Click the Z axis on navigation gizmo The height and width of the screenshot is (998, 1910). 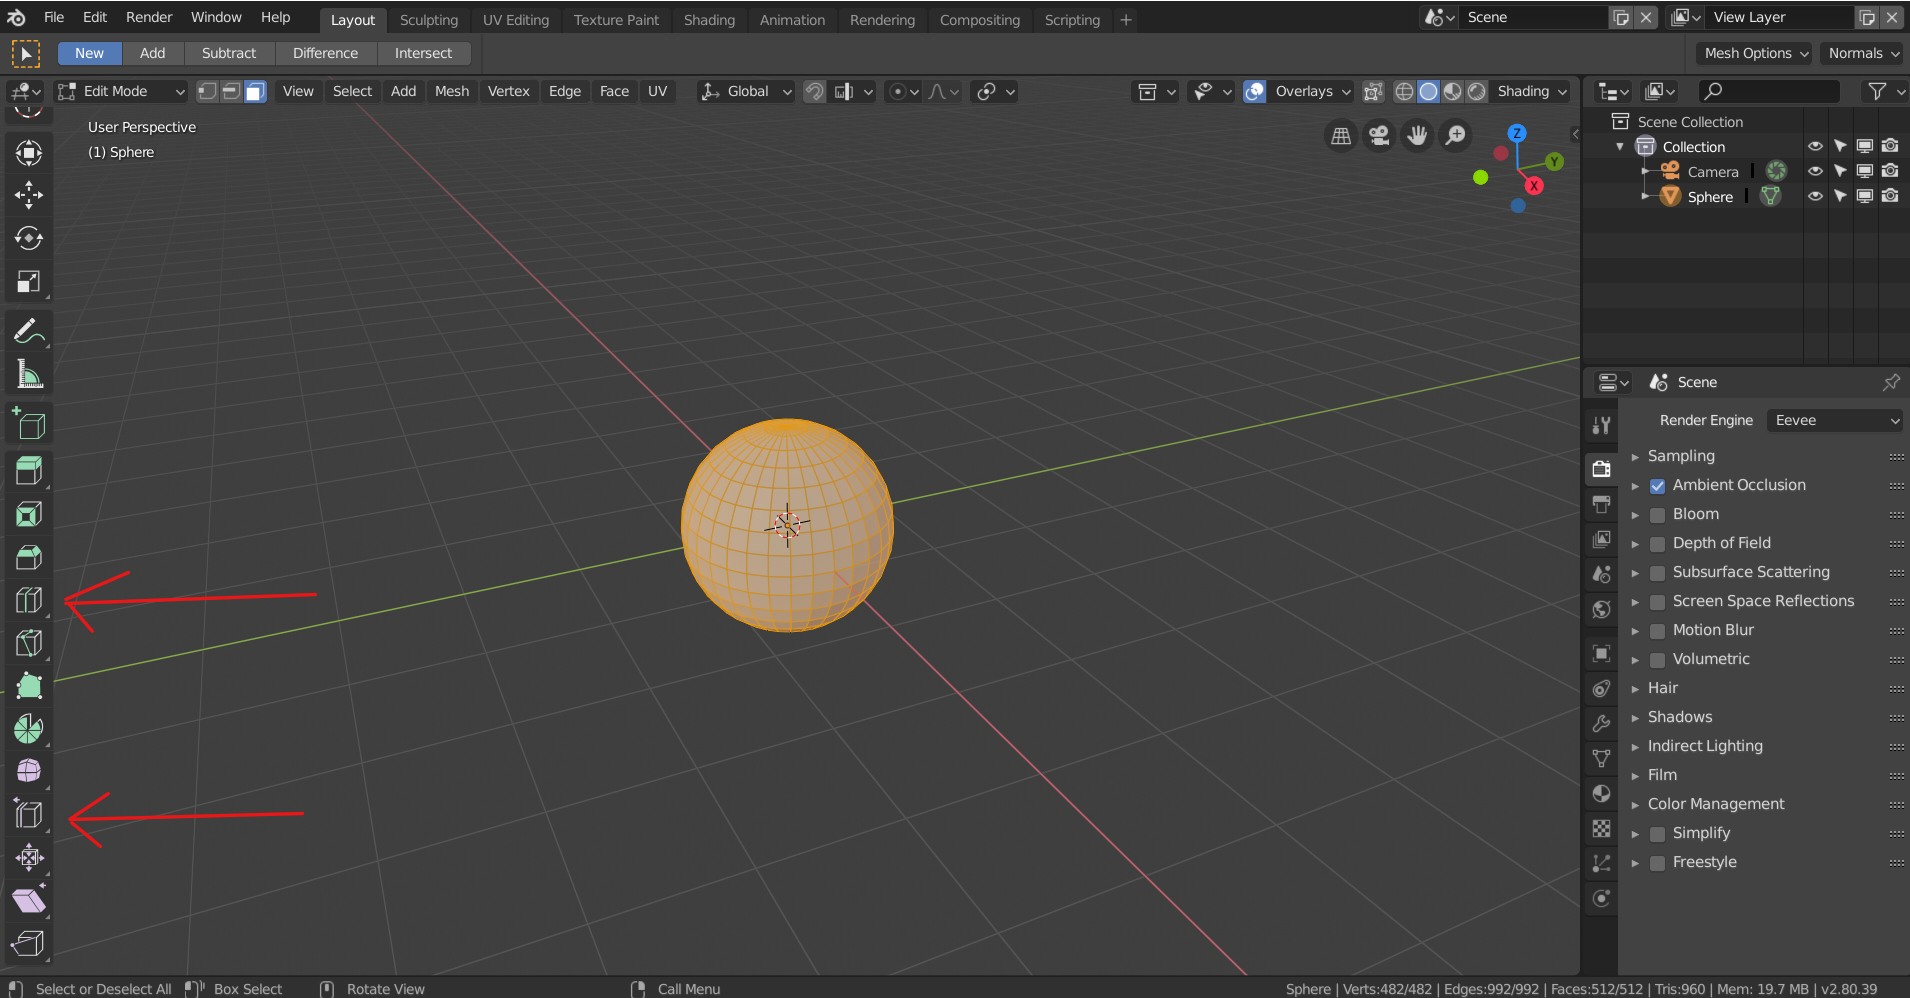pyautogui.click(x=1517, y=133)
